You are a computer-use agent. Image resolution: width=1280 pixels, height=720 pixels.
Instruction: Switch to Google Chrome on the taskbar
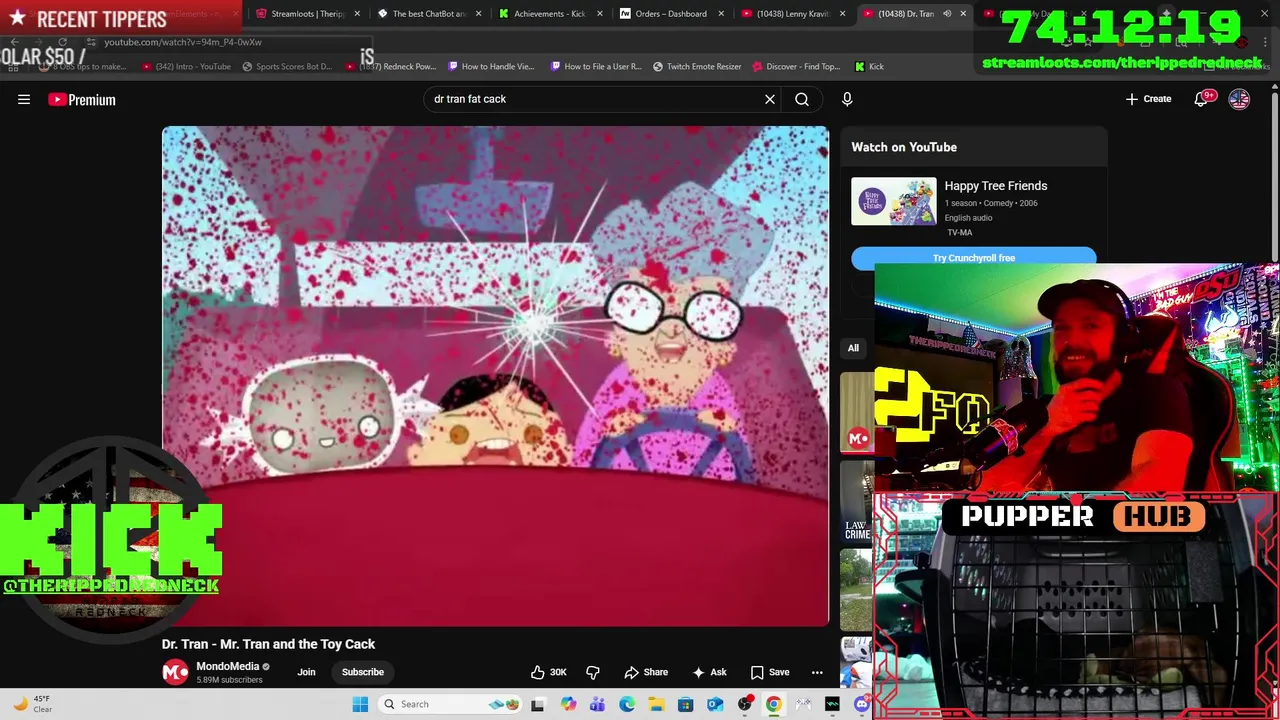pos(774,704)
